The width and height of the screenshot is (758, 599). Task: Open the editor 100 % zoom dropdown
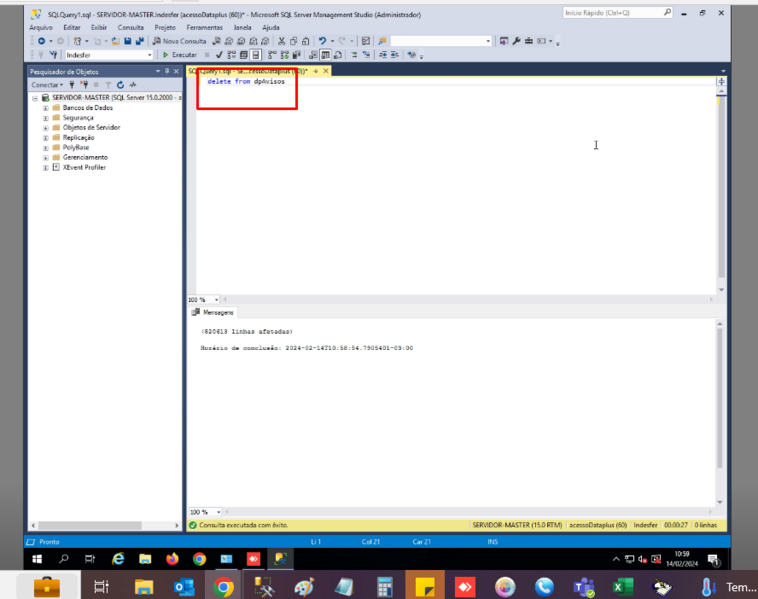click(x=217, y=300)
